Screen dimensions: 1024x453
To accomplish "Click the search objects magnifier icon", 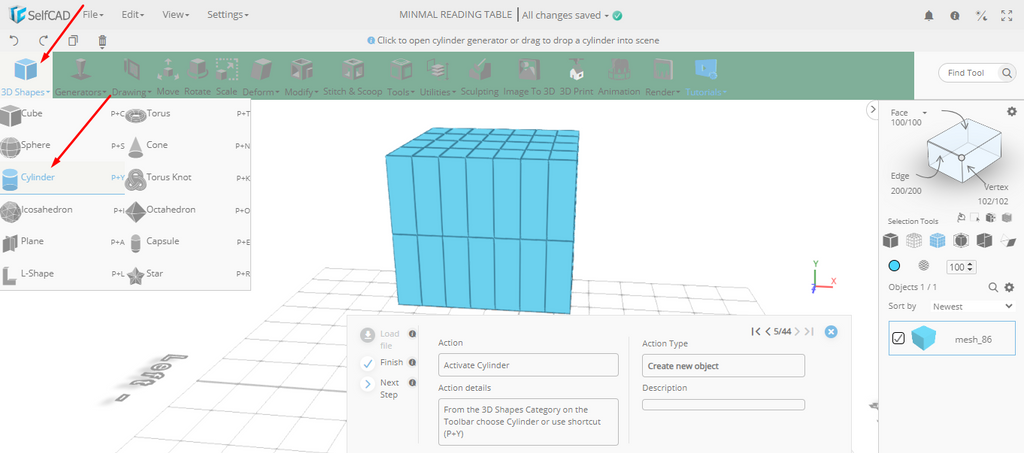I will (x=994, y=287).
